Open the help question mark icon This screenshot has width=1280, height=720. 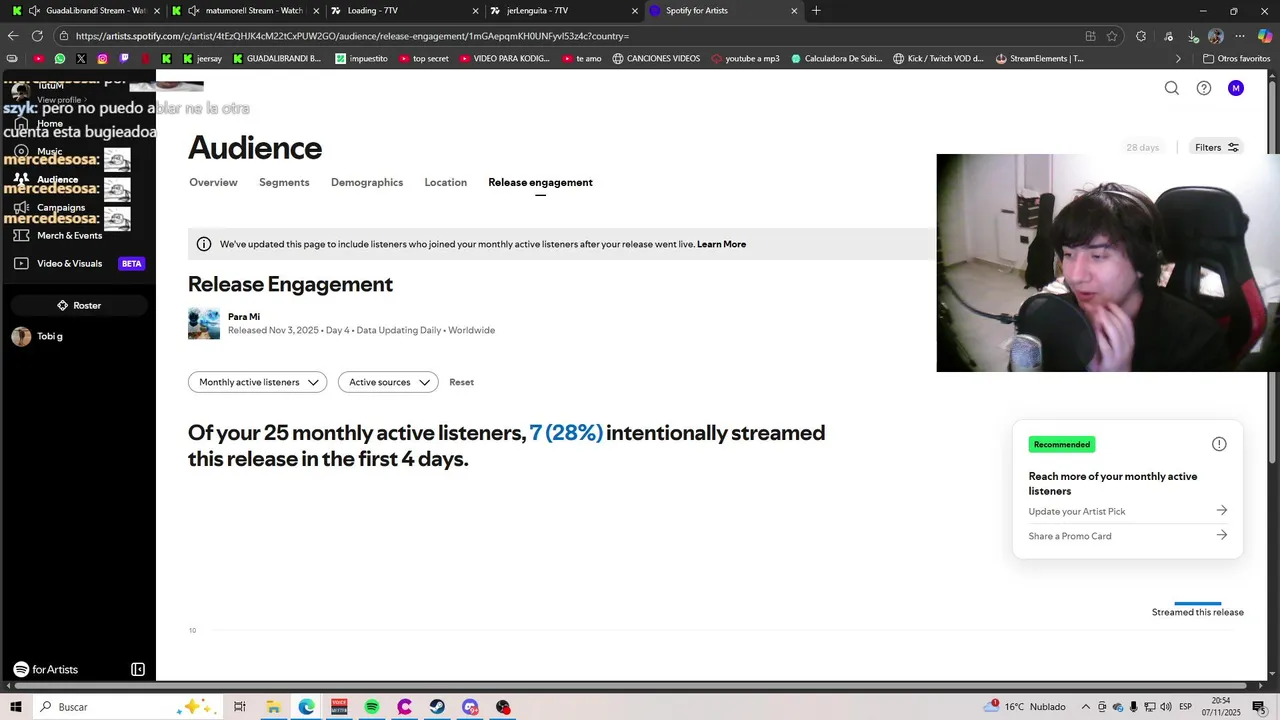(x=1204, y=88)
